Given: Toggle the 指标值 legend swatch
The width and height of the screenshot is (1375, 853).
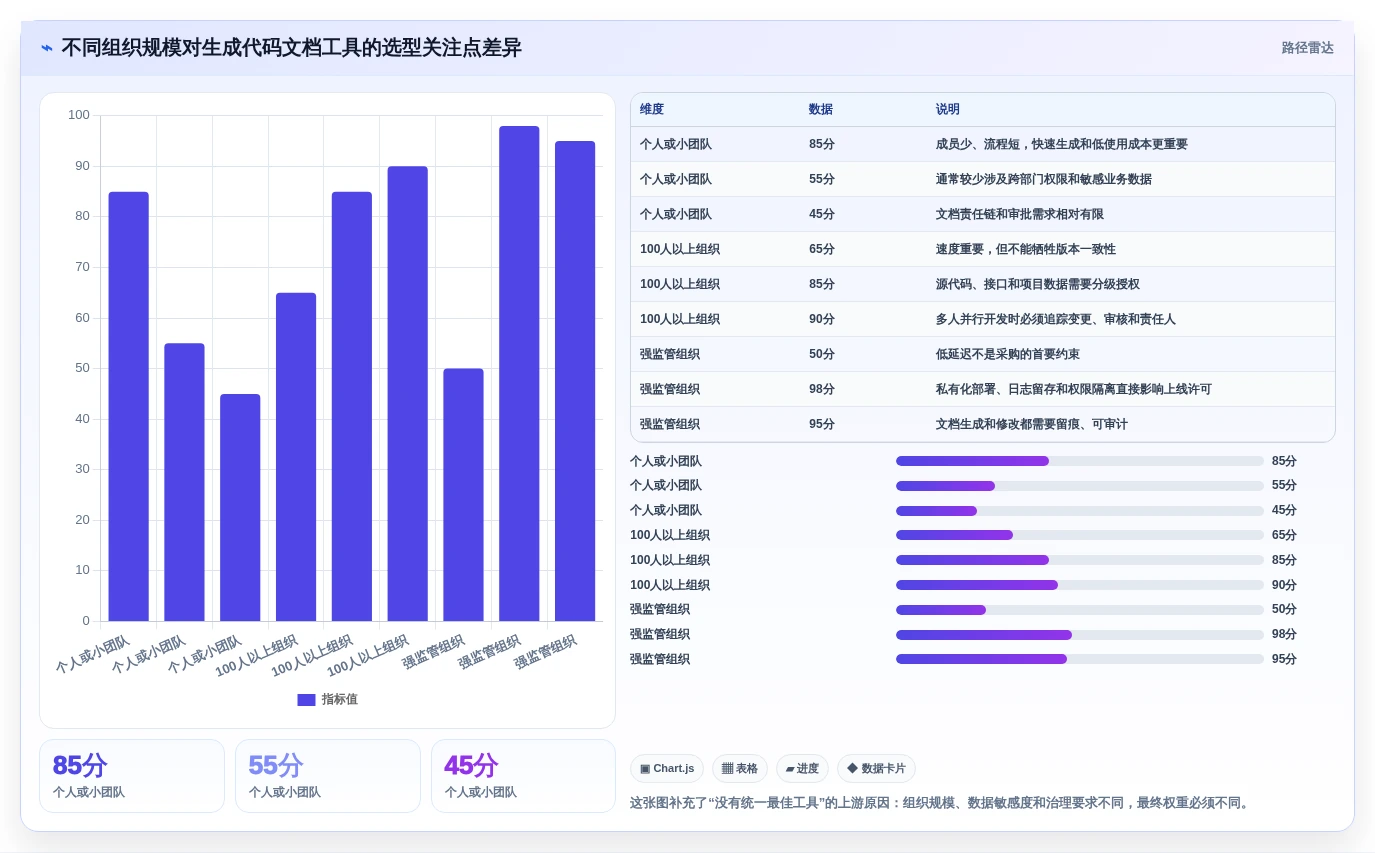Looking at the screenshot, I should point(306,700).
